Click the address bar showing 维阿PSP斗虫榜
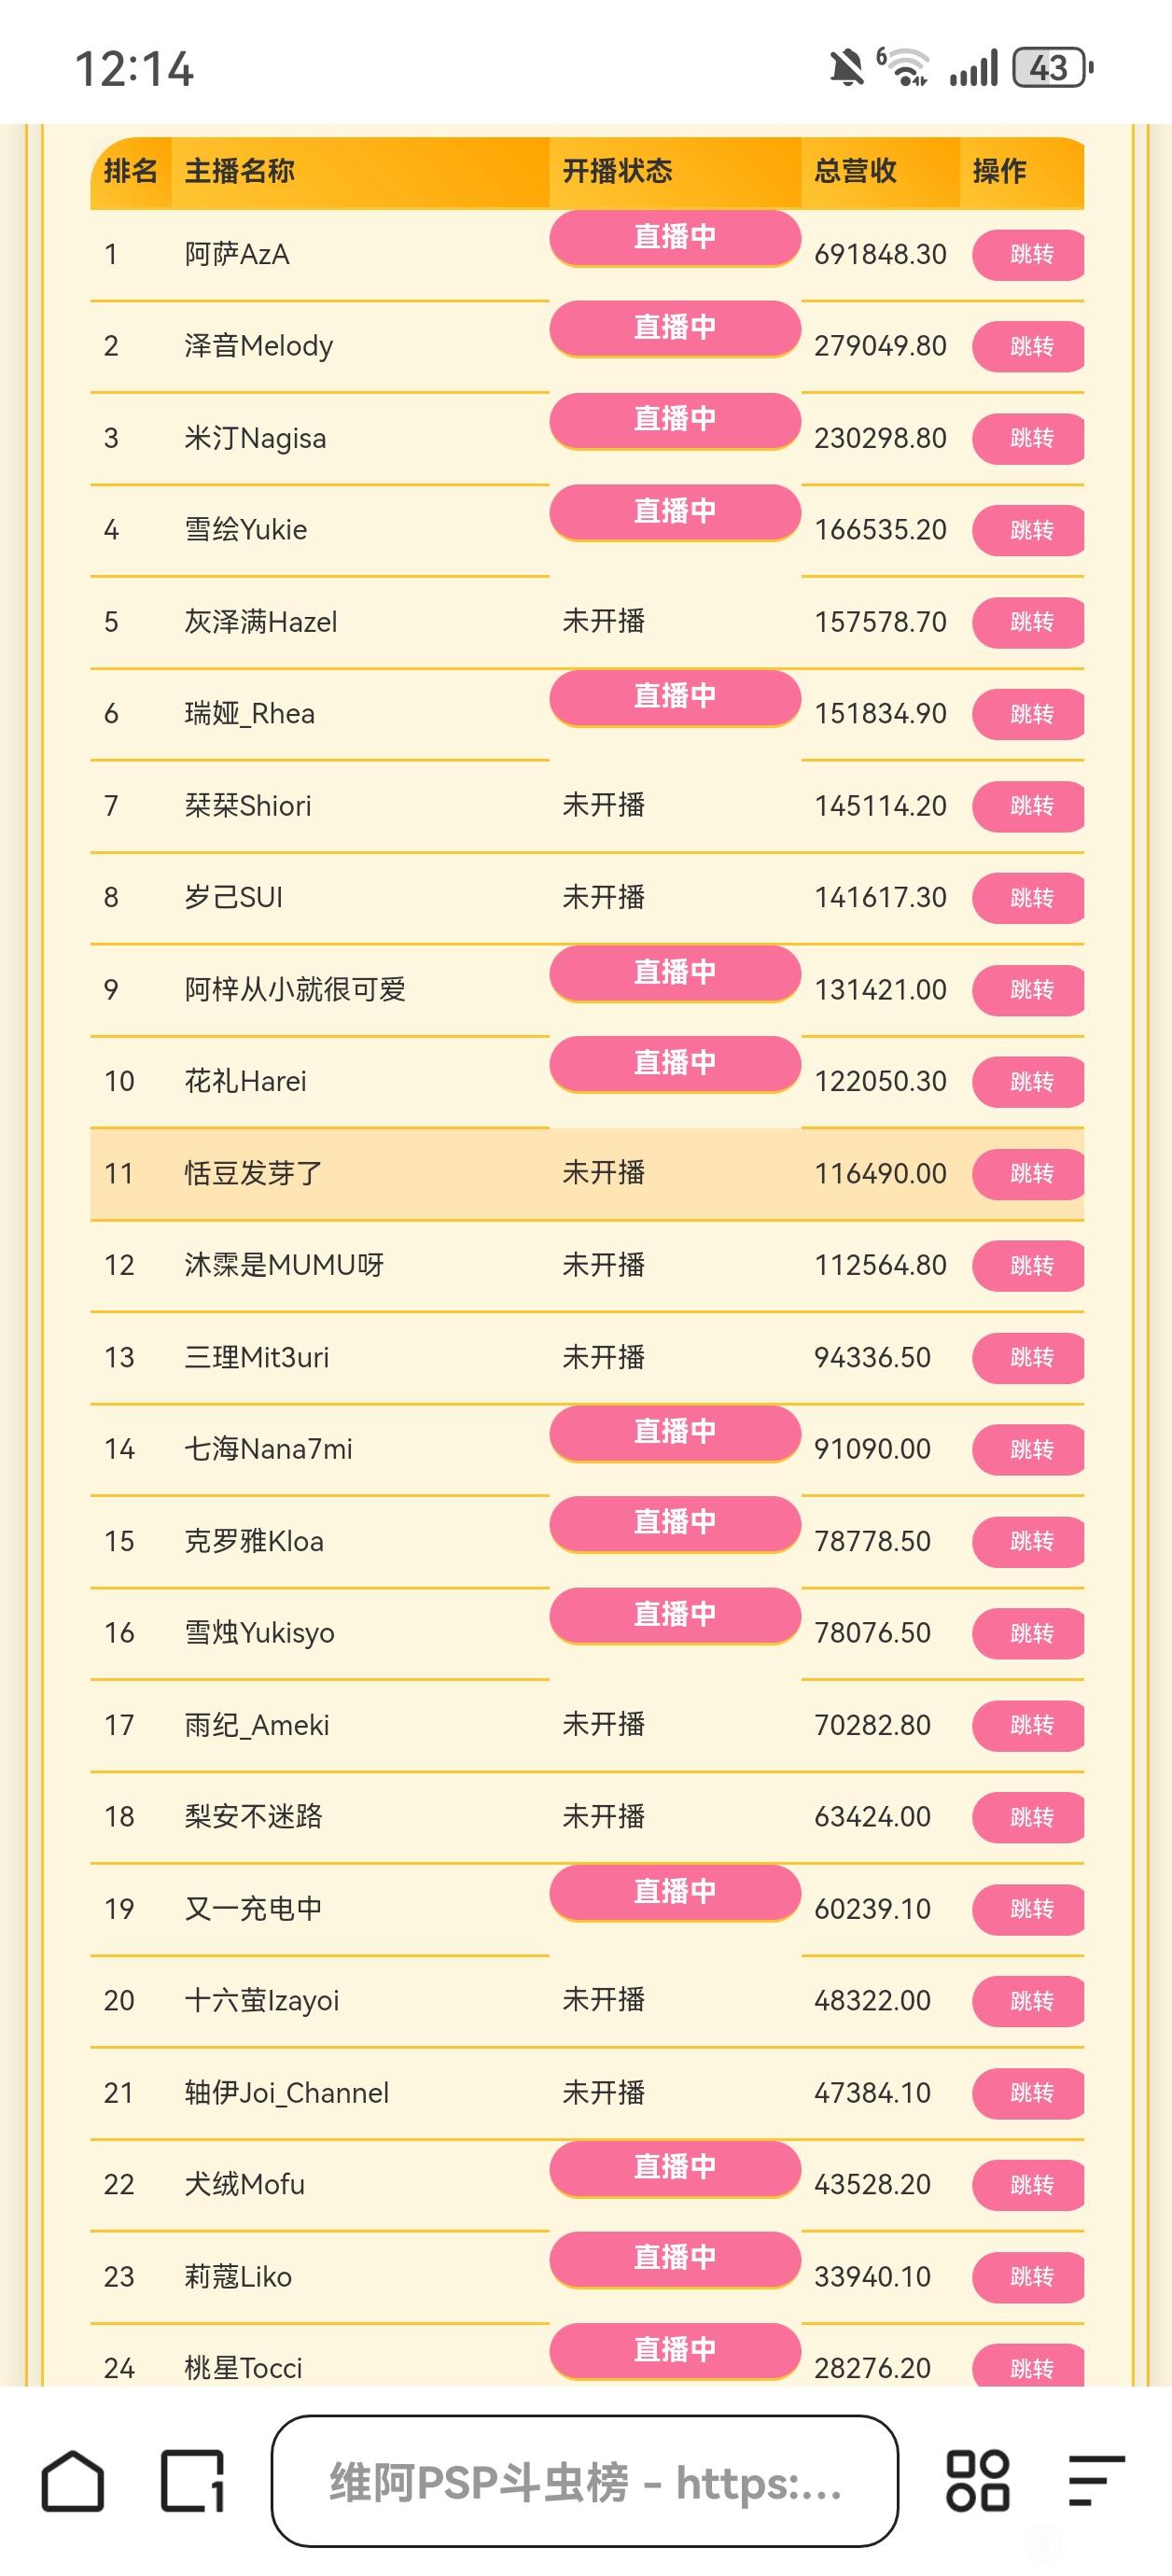Screen dimensions: 1172x2576 pos(585,2482)
